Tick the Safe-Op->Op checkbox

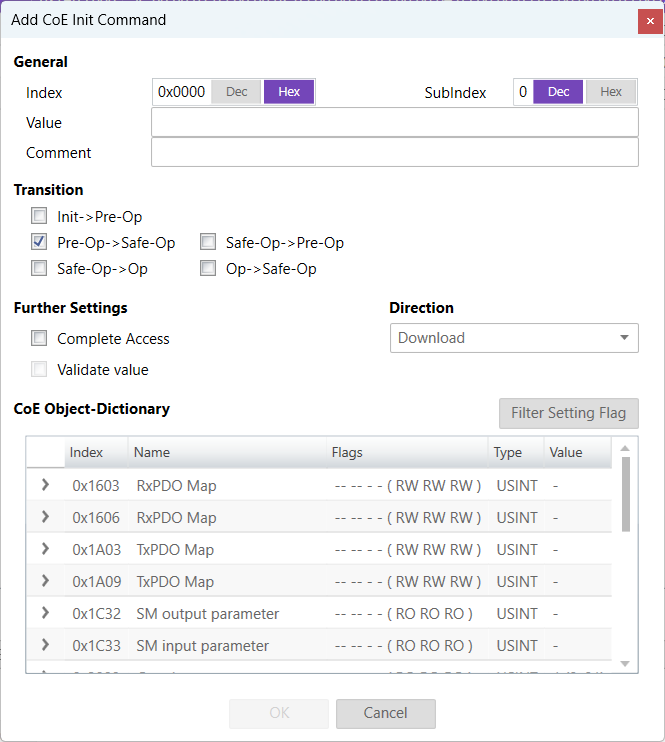click(x=39, y=268)
